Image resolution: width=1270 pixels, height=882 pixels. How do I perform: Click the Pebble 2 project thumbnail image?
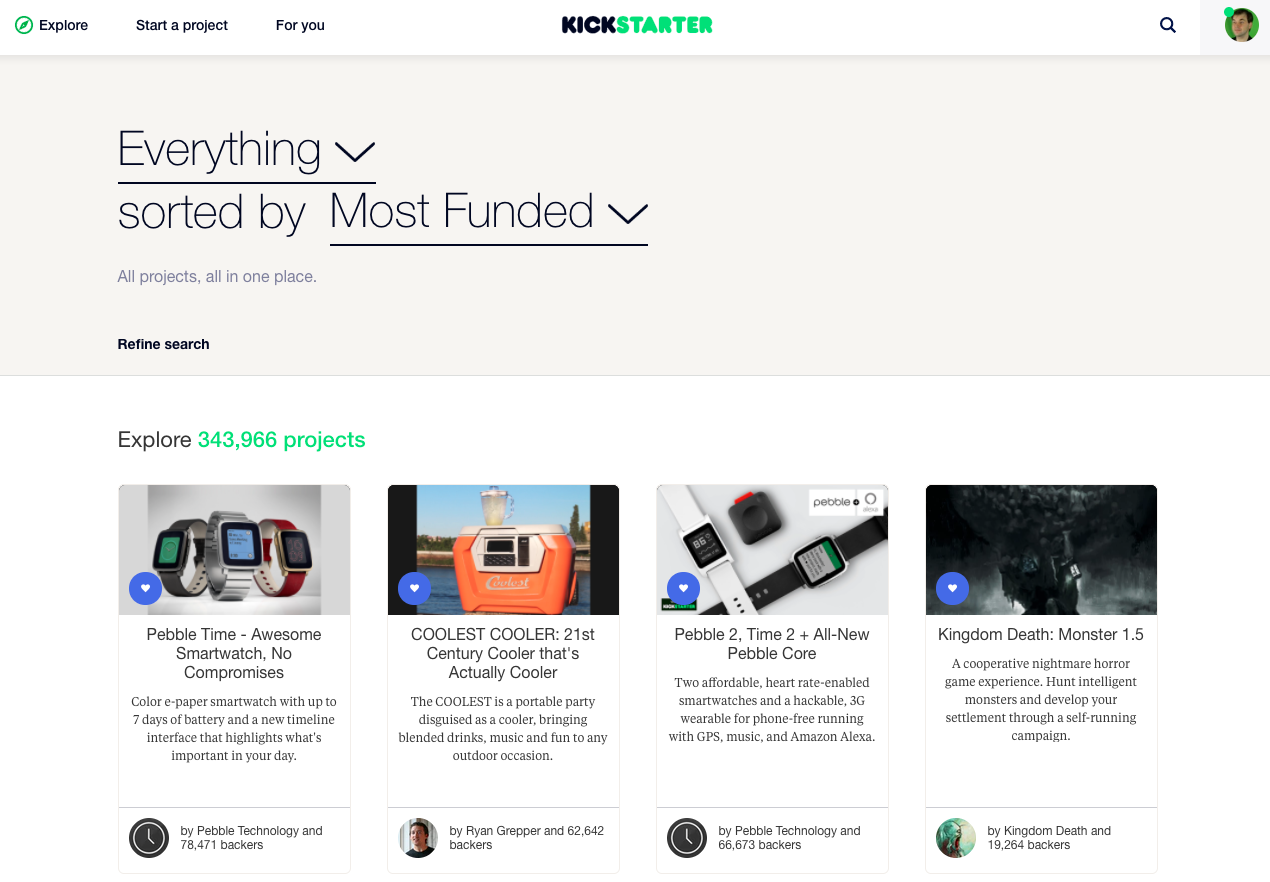coord(772,550)
